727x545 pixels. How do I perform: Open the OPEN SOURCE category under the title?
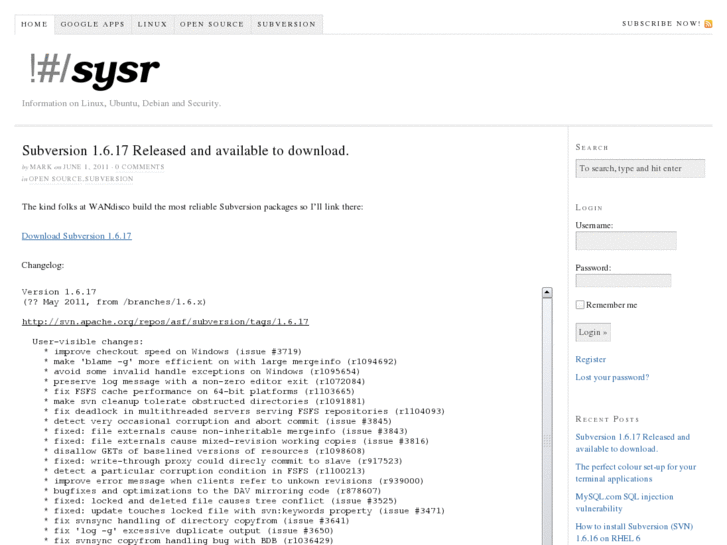[x=56, y=179]
